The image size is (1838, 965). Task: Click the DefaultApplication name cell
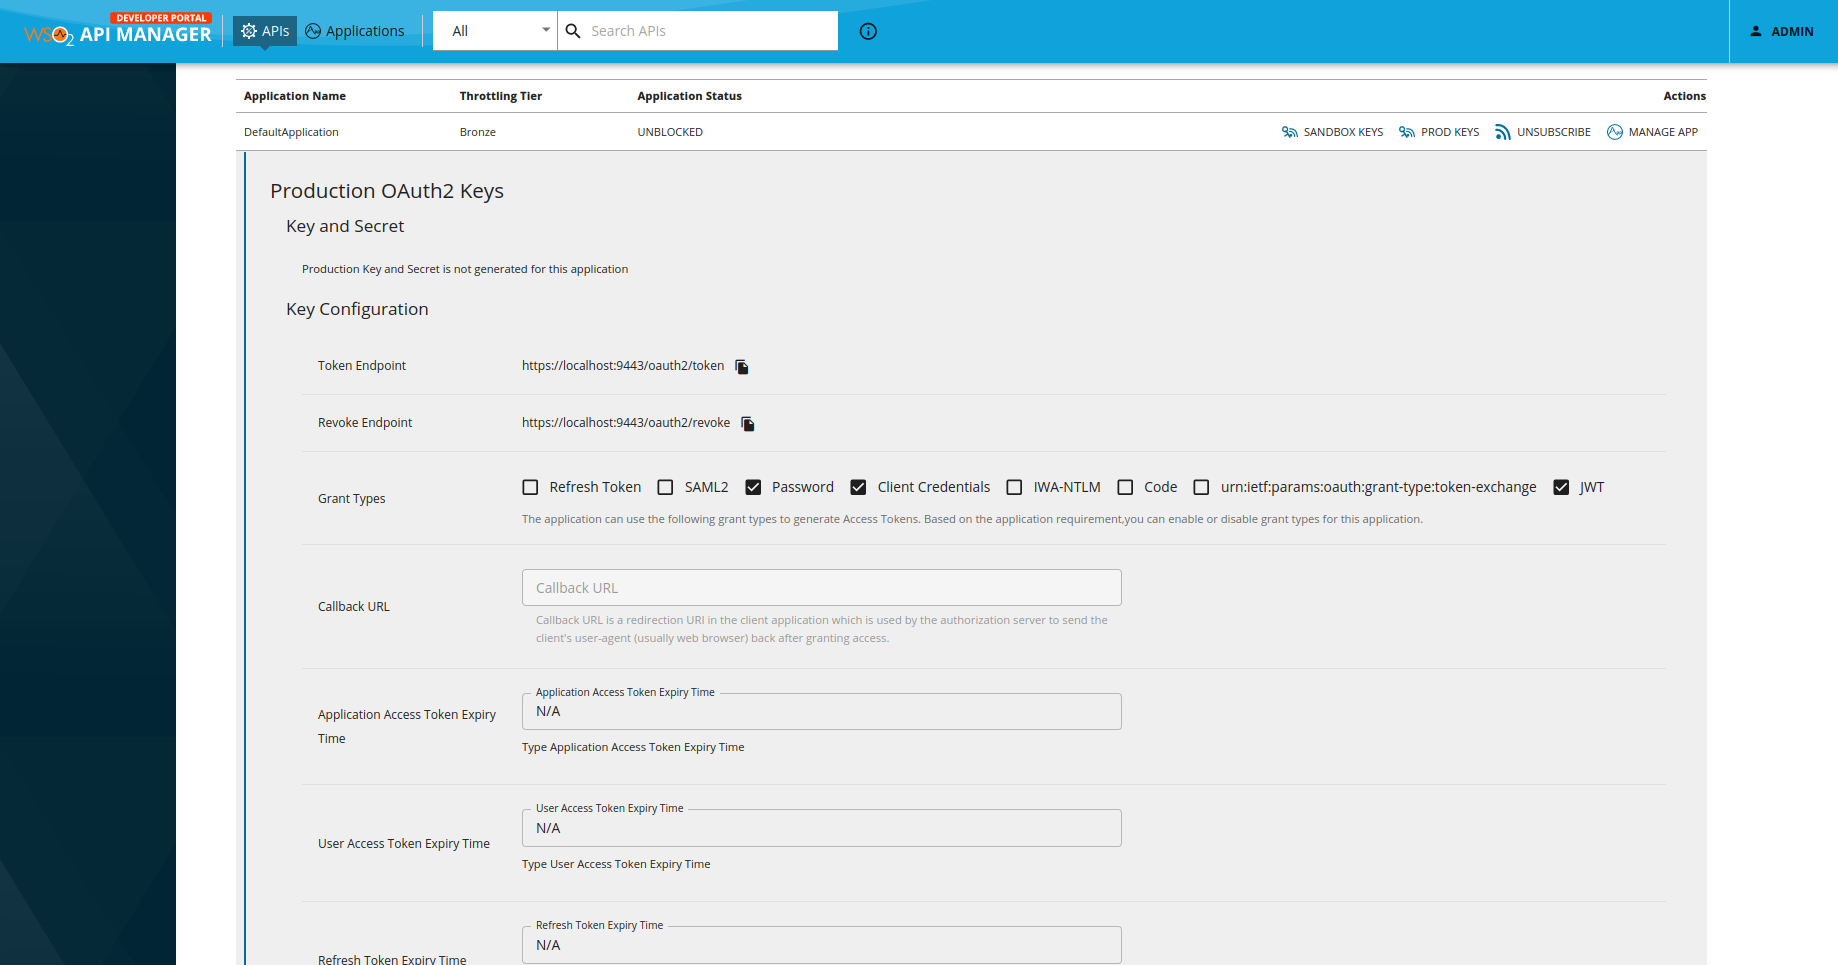[x=291, y=132]
